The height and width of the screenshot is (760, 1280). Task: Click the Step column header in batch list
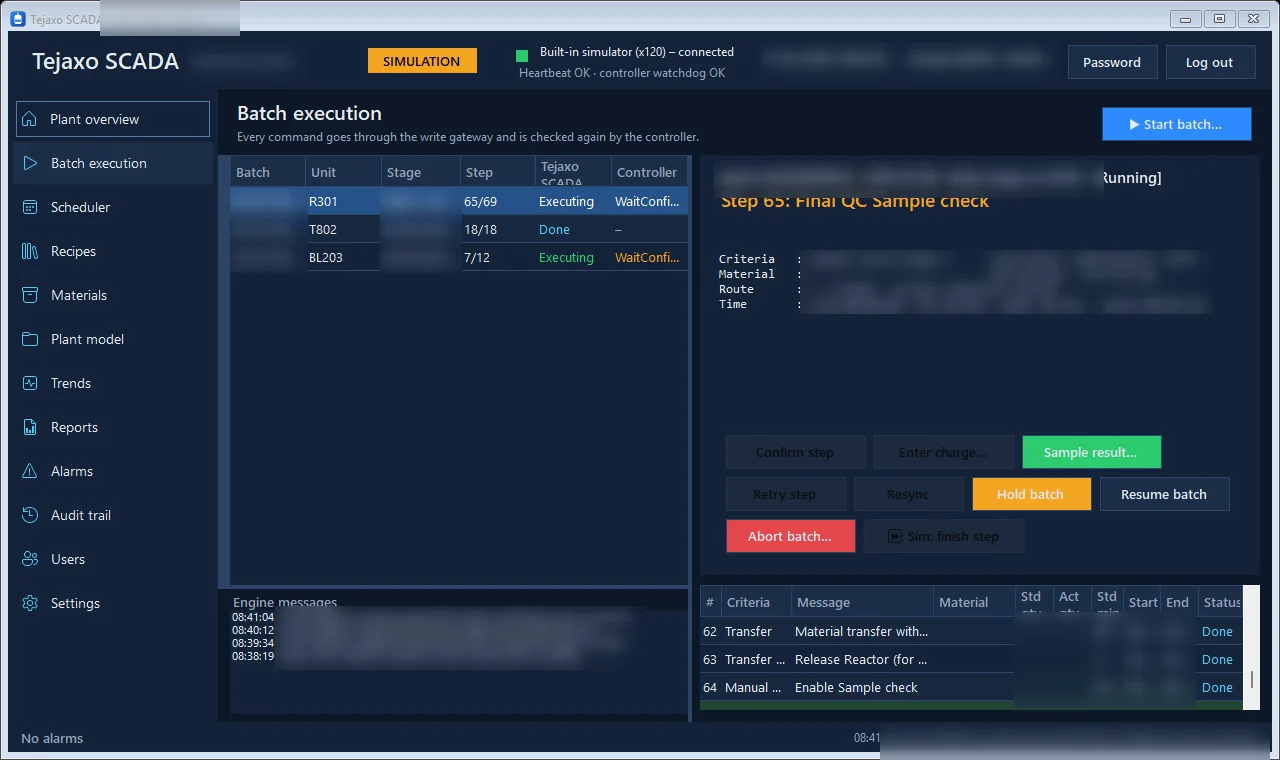point(497,172)
